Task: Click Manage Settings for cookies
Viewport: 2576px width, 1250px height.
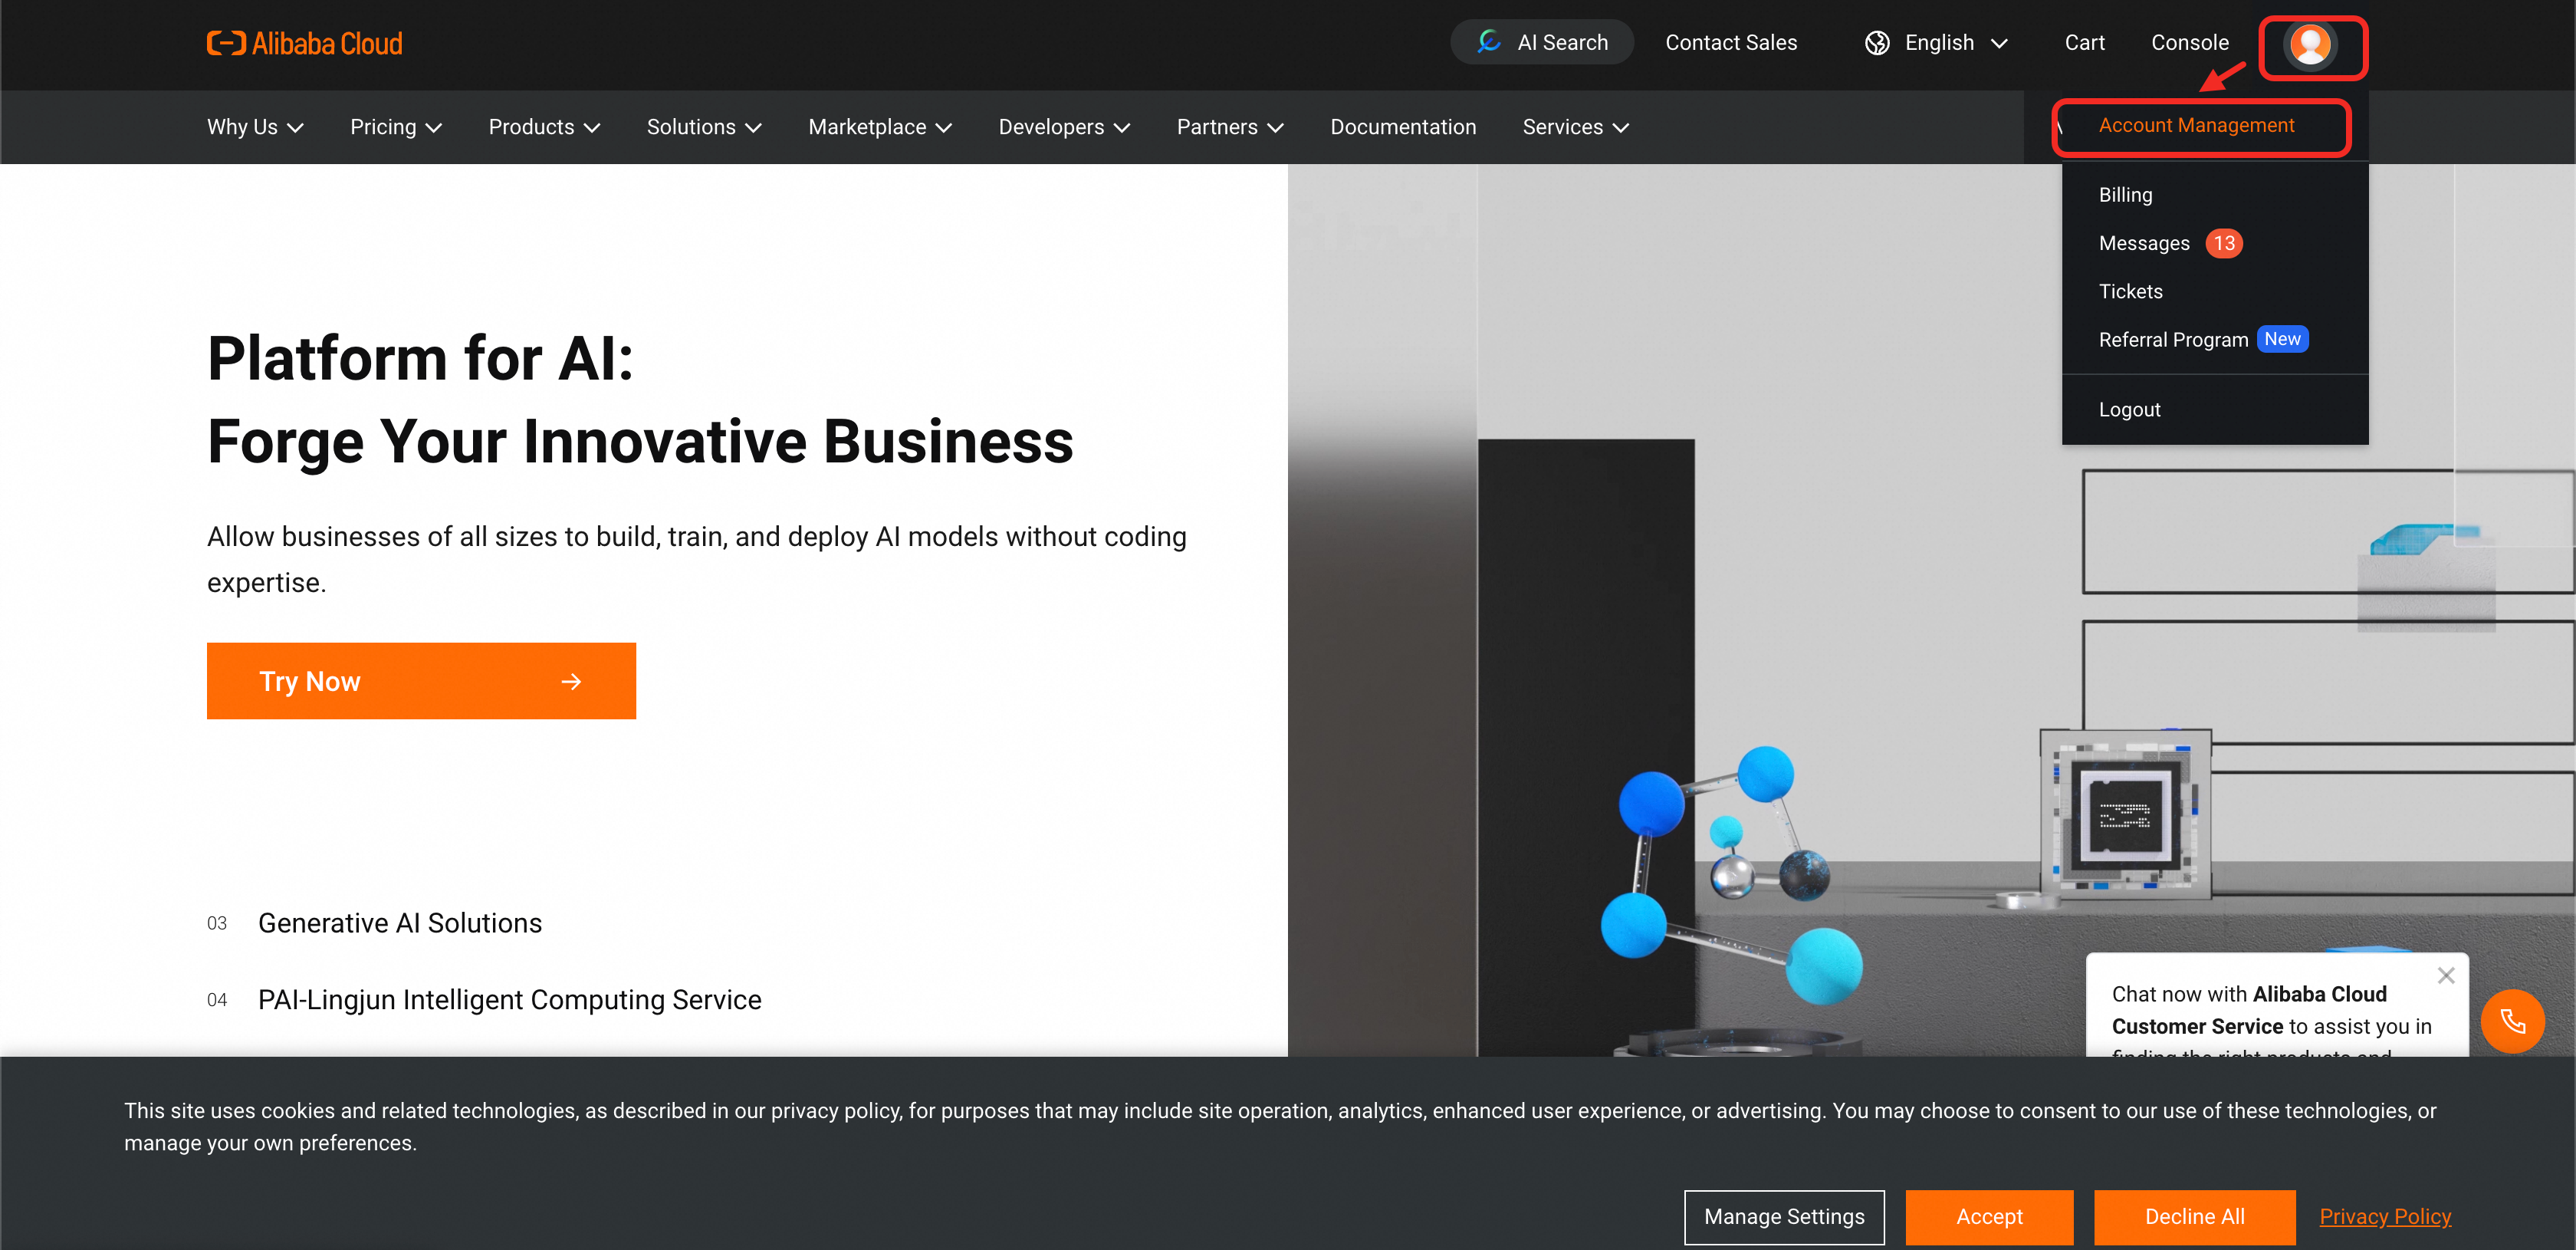Action: [1783, 1217]
